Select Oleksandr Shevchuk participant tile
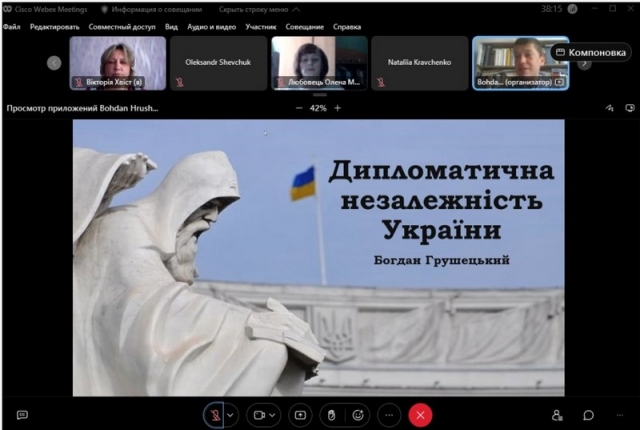Viewport: 640px width, 430px height. pyautogui.click(x=219, y=63)
